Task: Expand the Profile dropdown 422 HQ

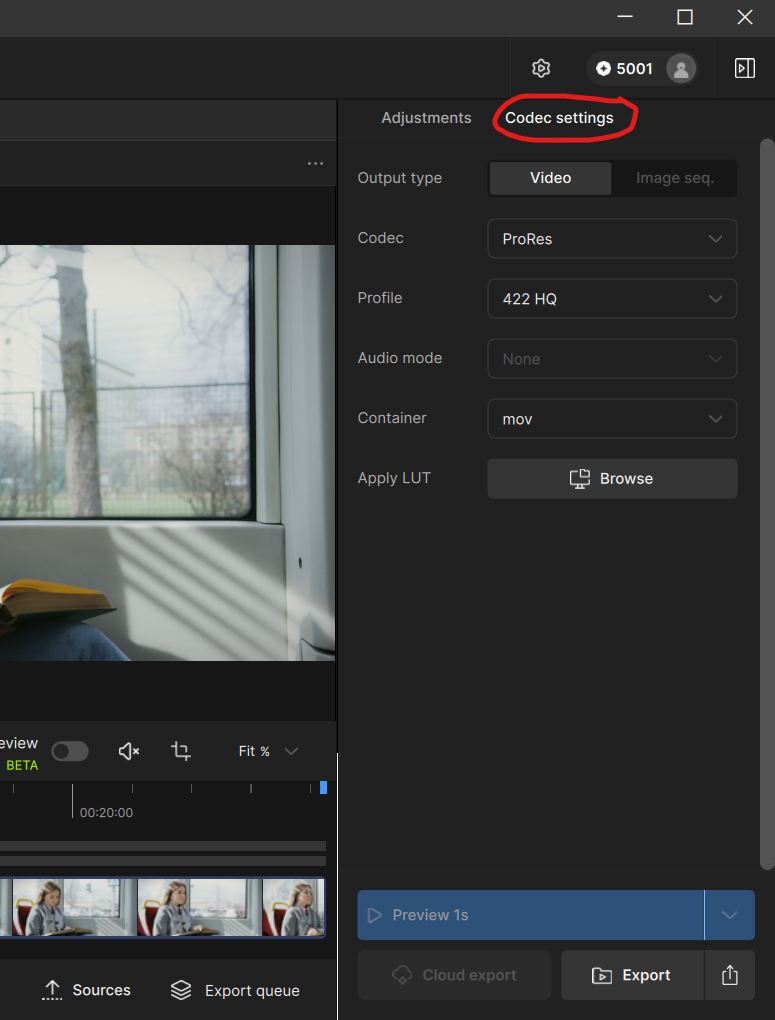Action: click(x=612, y=299)
